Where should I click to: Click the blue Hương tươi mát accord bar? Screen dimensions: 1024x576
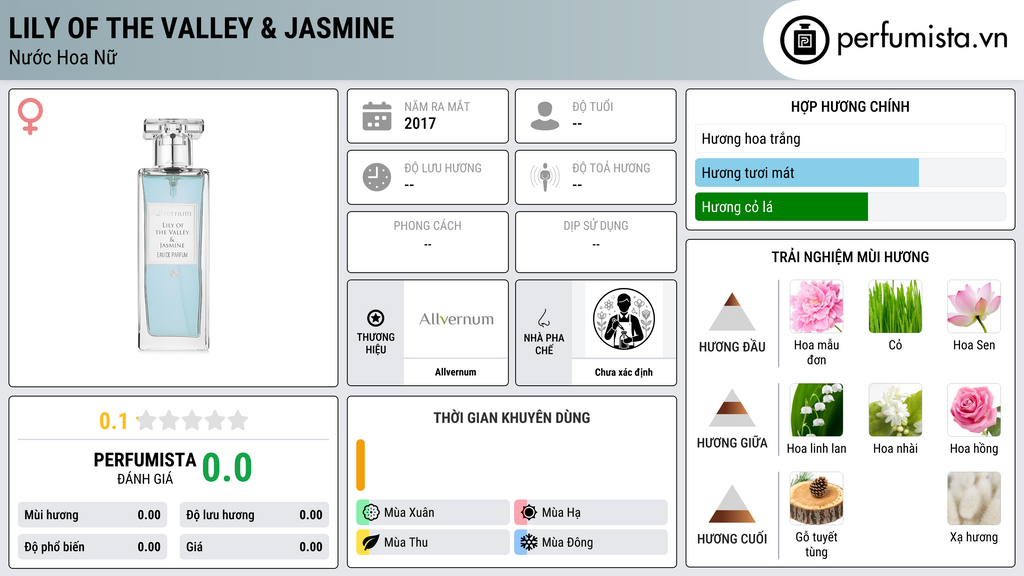[x=807, y=172]
